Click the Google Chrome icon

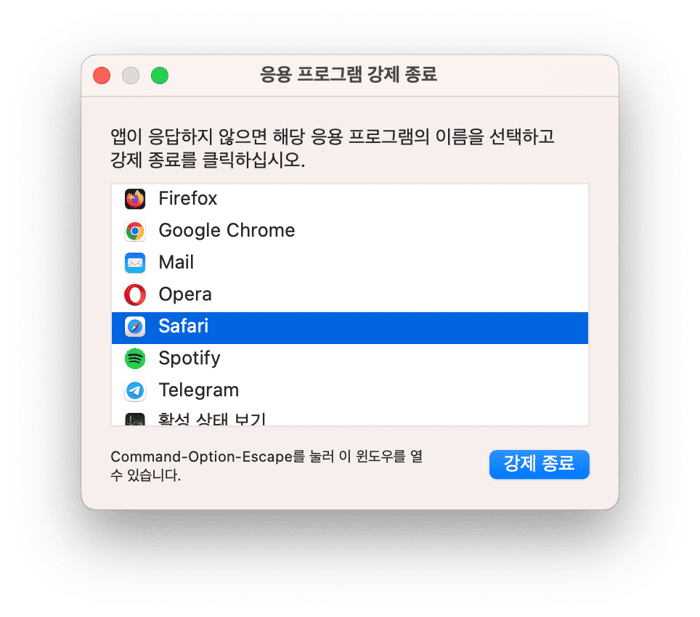(135, 231)
